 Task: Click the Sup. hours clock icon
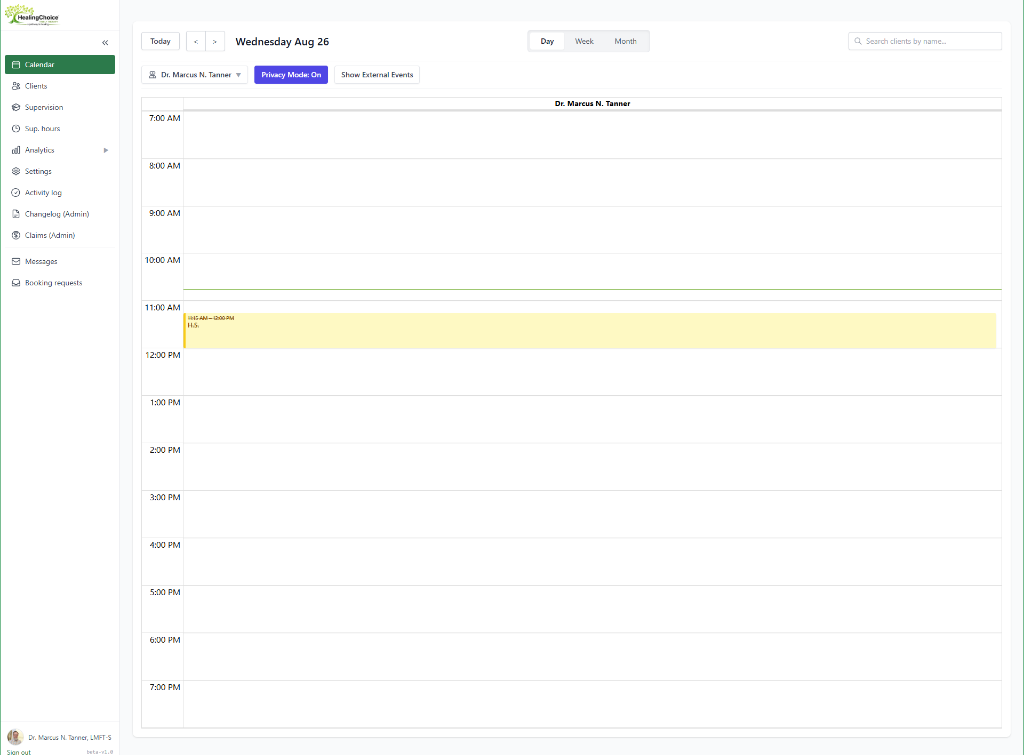click(16, 129)
